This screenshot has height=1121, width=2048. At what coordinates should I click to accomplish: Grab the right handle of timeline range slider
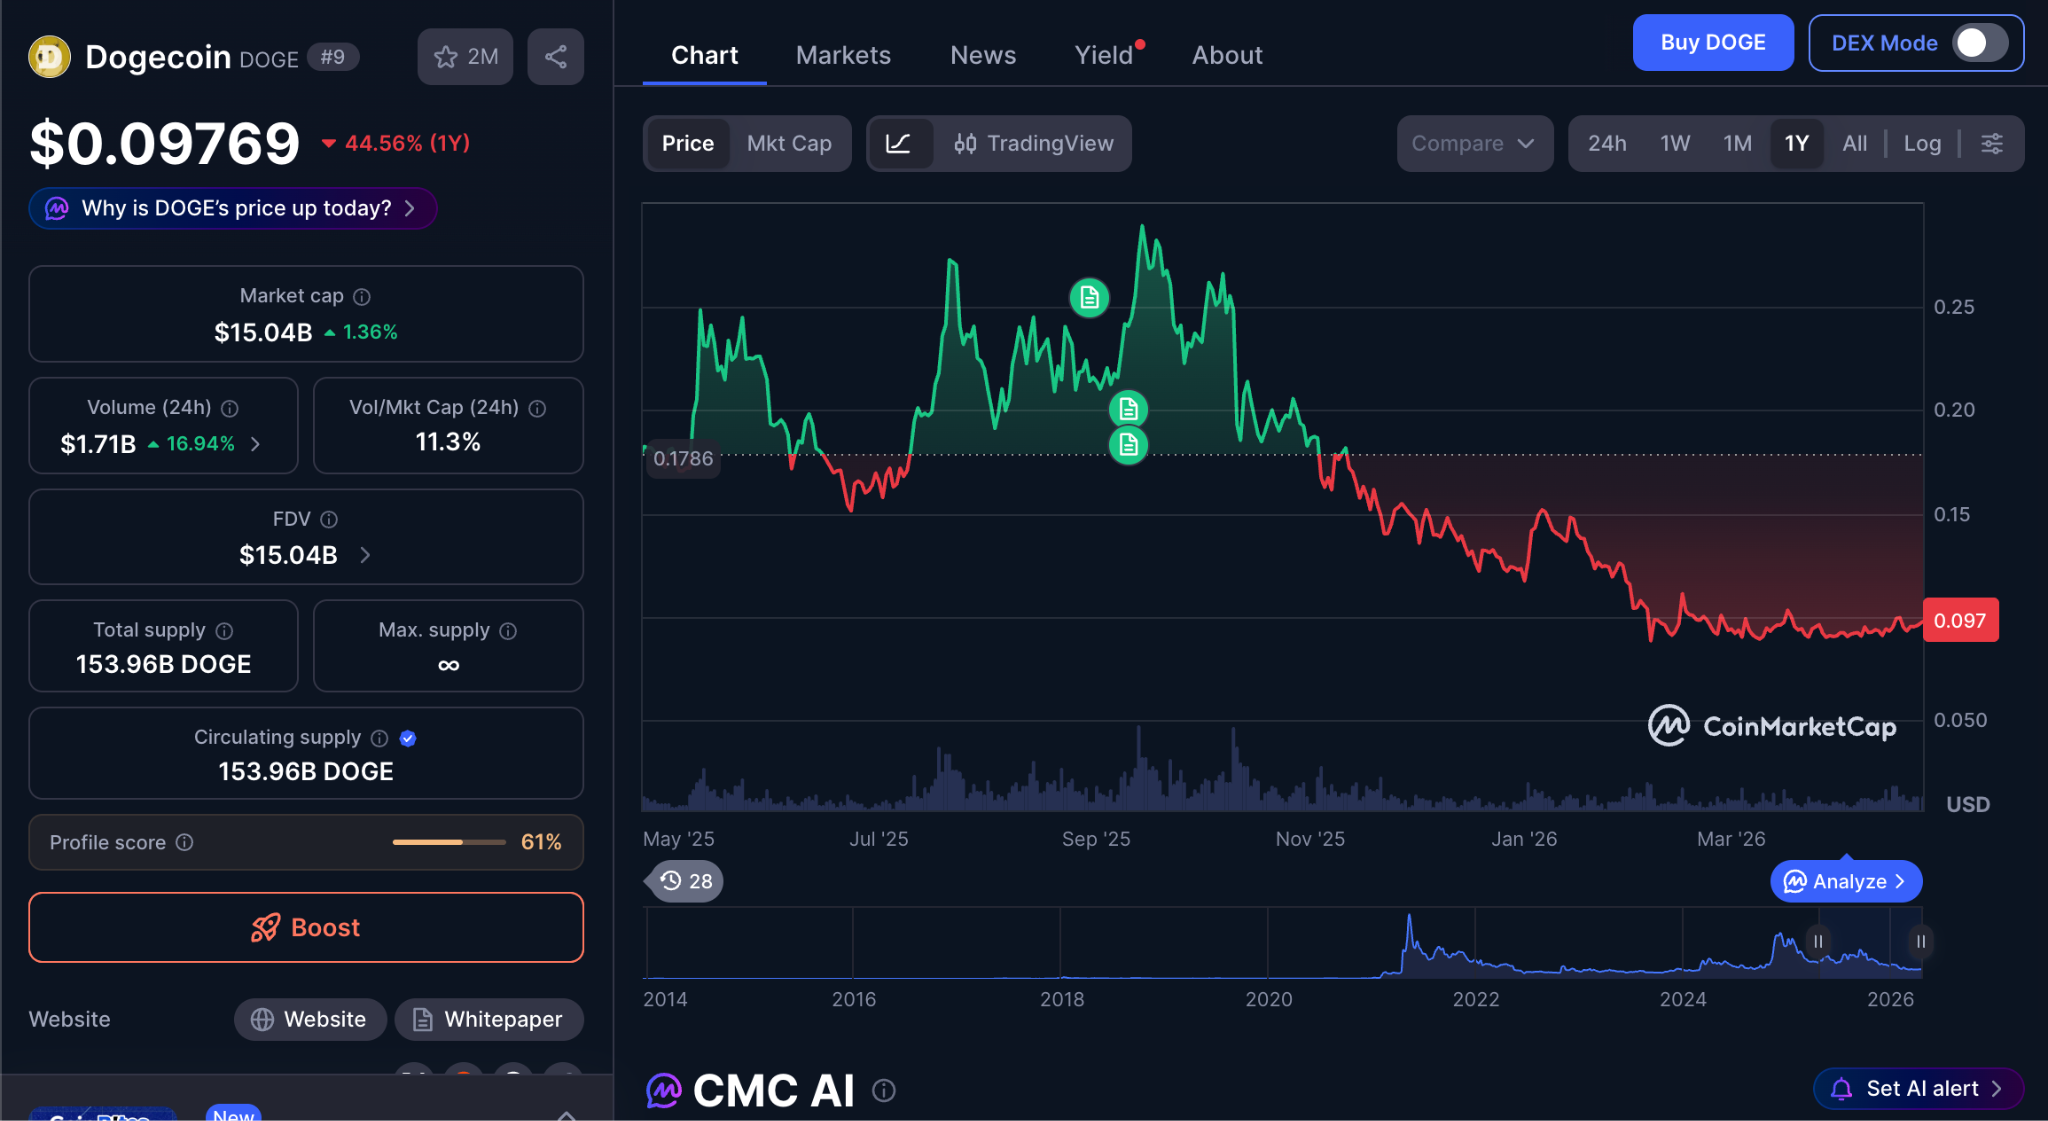(1920, 942)
